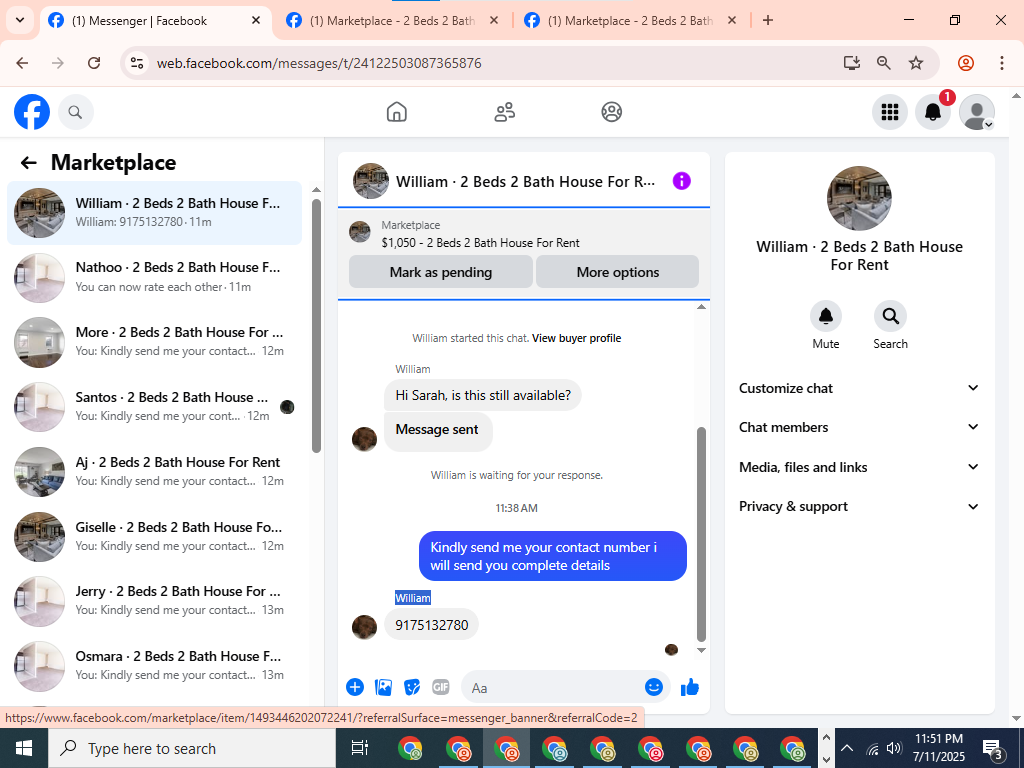Screen dimensions: 1024x768
Task: Bookmark this page with star icon
Action: [916, 63]
